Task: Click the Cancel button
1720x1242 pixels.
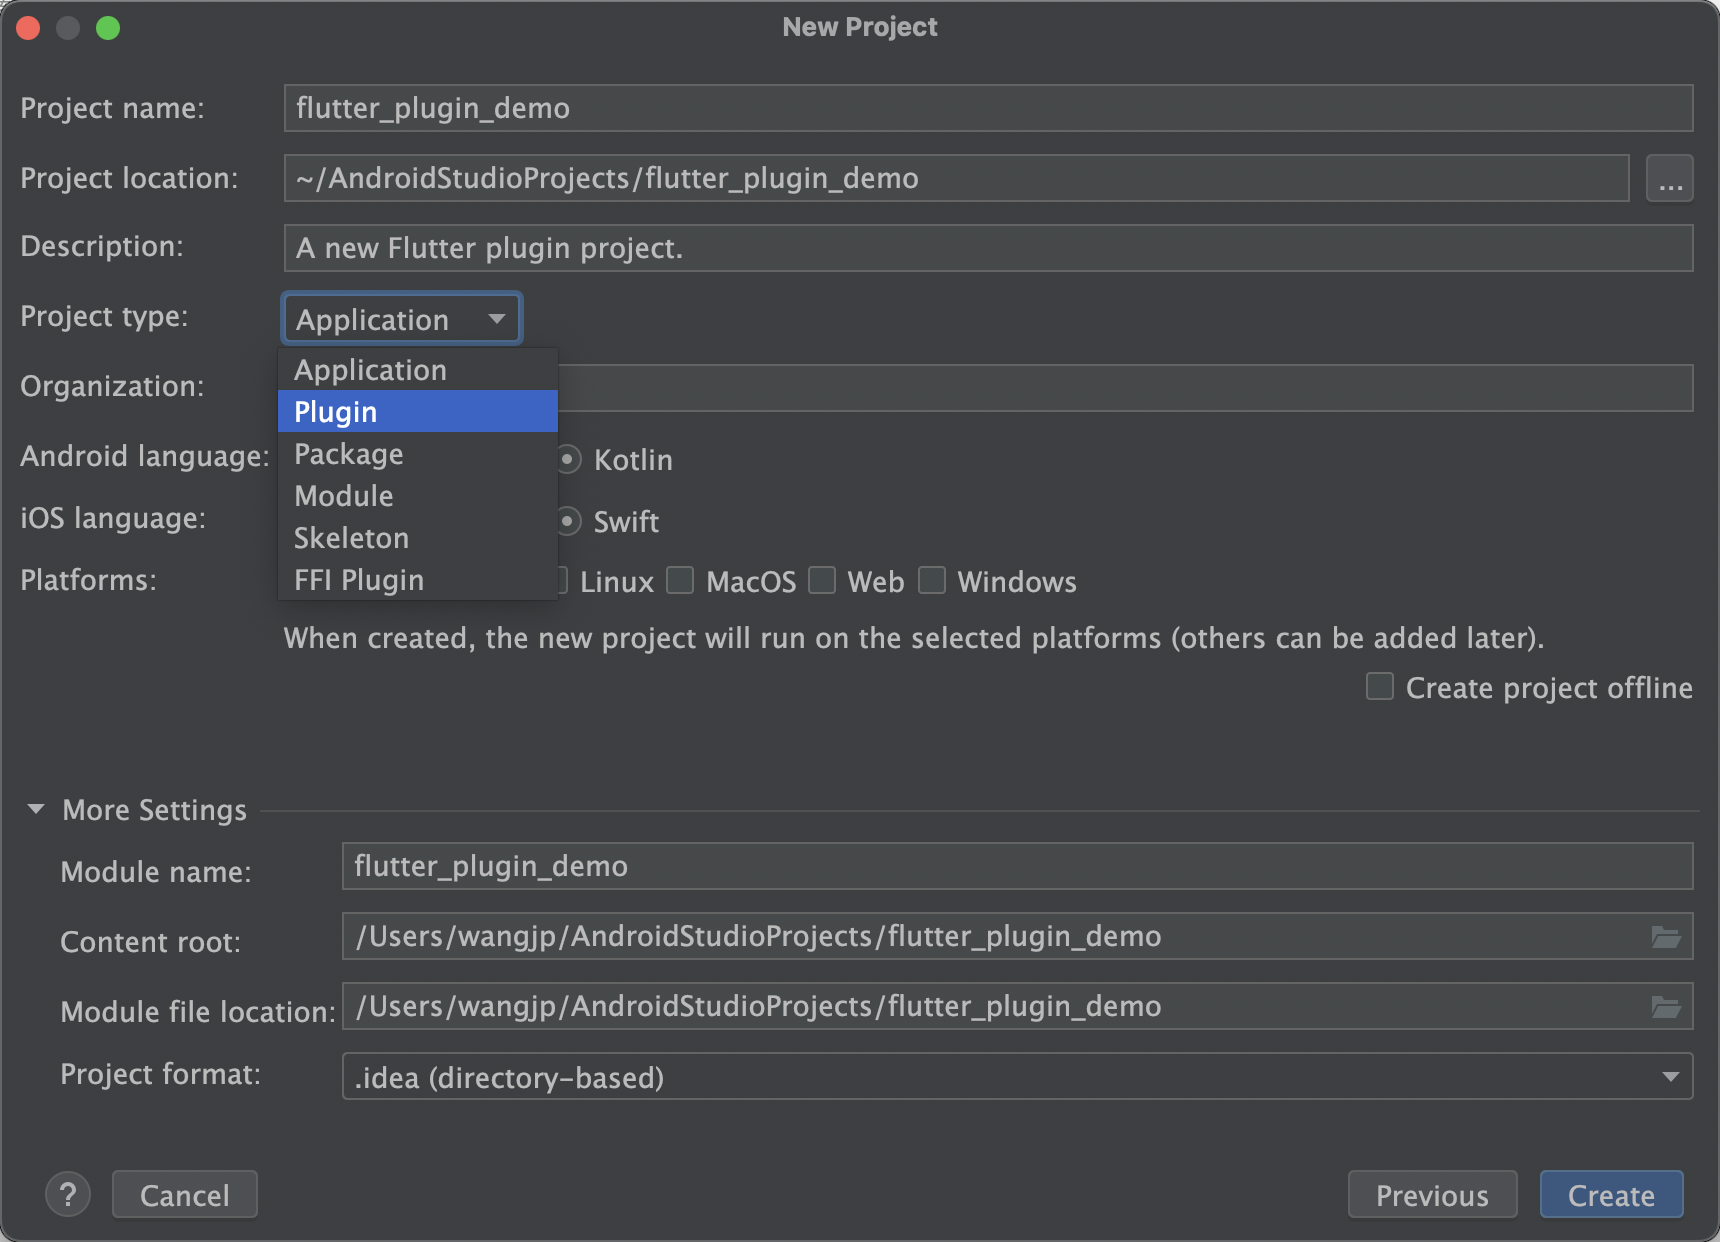Action: [184, 1194]
